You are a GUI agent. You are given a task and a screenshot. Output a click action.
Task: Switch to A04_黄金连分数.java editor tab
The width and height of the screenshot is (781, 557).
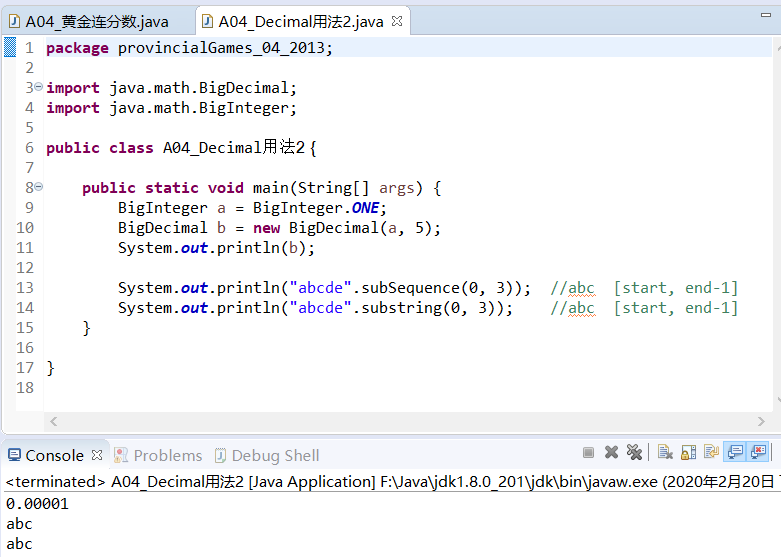[x=97, y=22]
